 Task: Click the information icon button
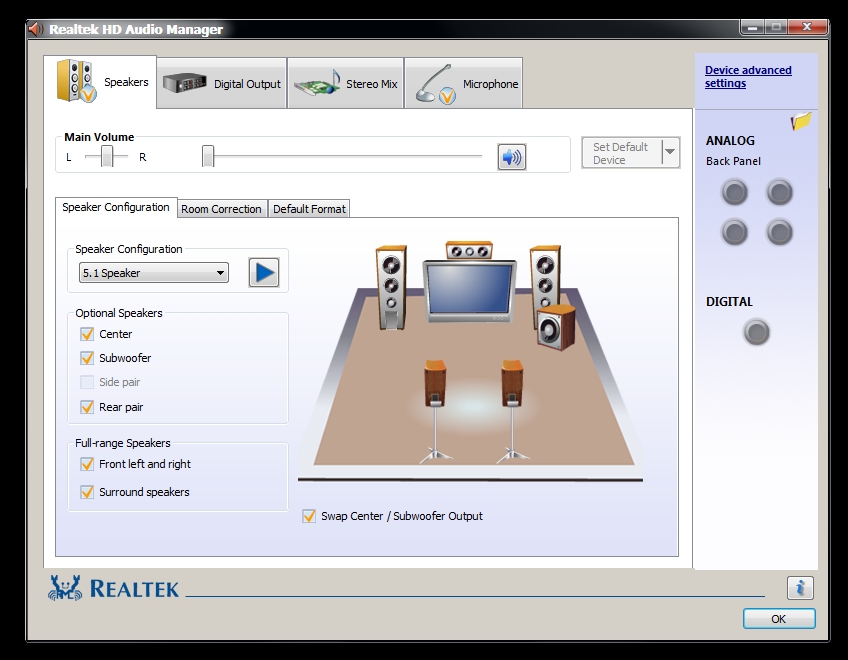point(800,588)
